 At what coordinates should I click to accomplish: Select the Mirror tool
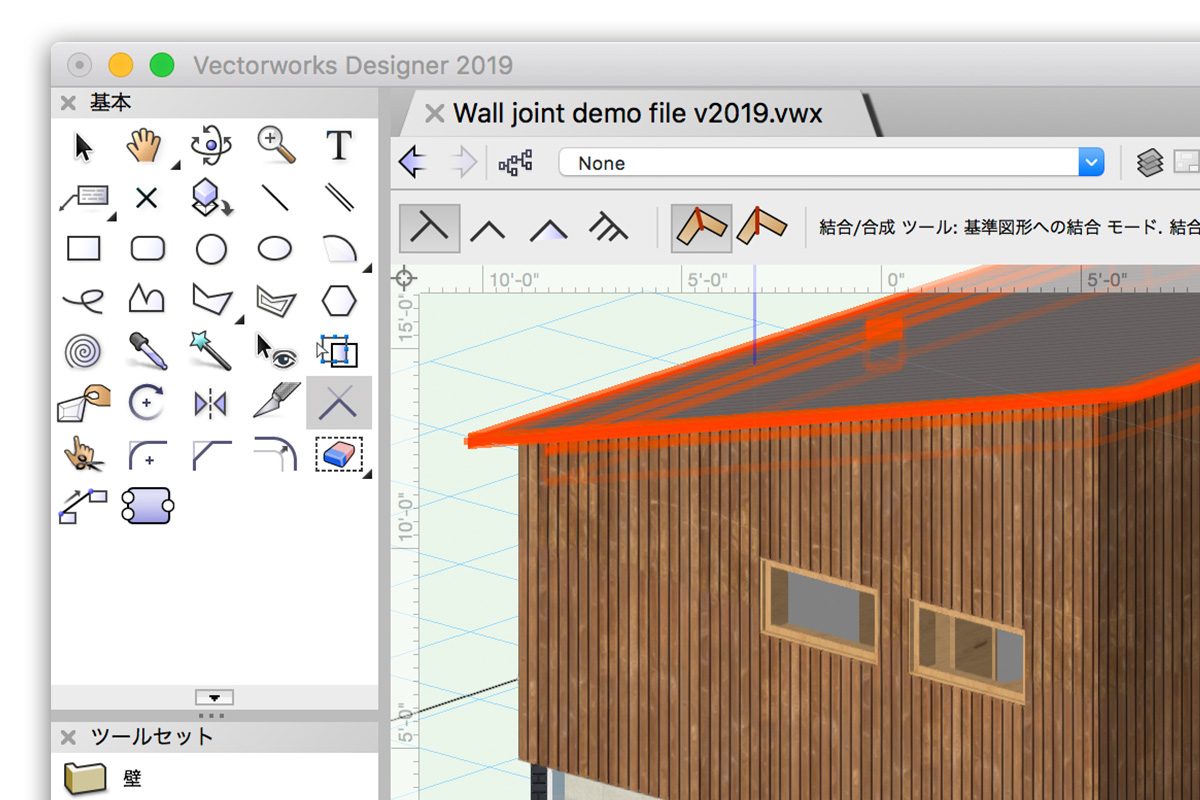click(x=211, y=403)
